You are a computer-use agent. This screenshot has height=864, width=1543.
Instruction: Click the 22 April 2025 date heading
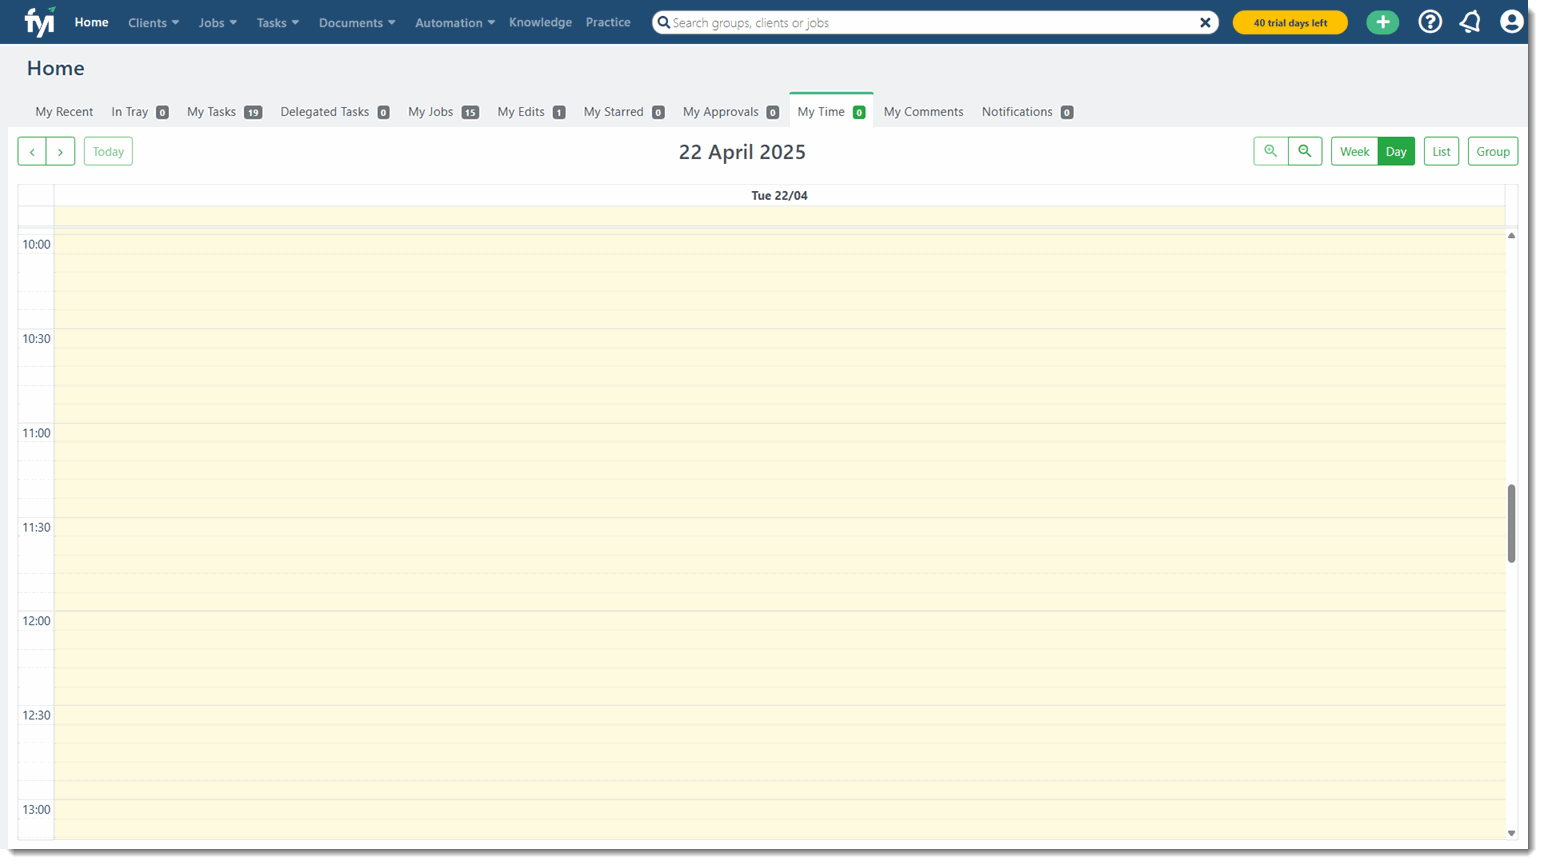click(x=742, y=152)
